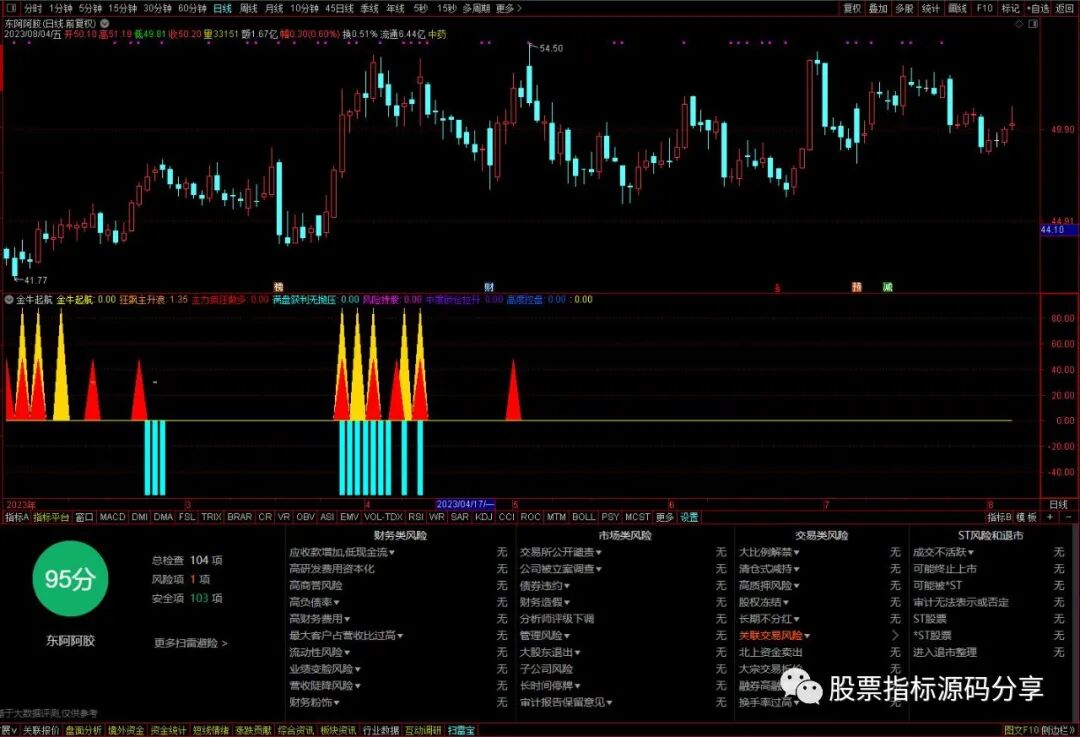Click the 日线 label at axis corner
The image size is (1080, 737).
point(1058,505)
